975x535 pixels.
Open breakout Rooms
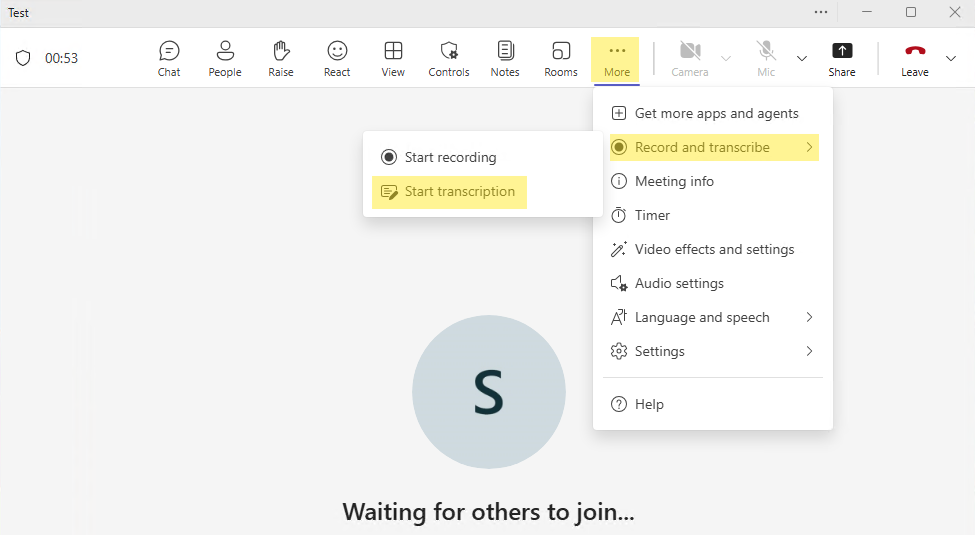coord(561,58)
